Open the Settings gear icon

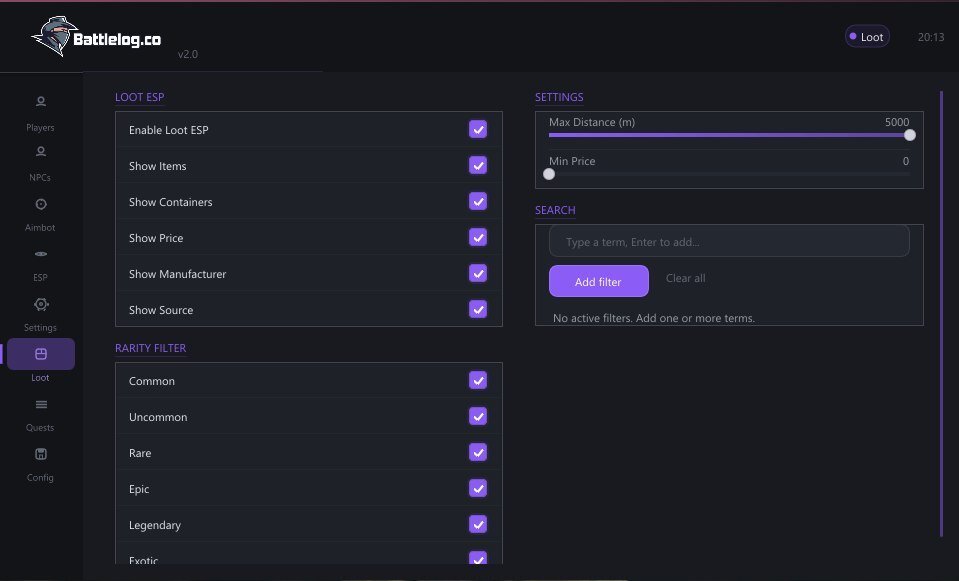pos(41,304)
